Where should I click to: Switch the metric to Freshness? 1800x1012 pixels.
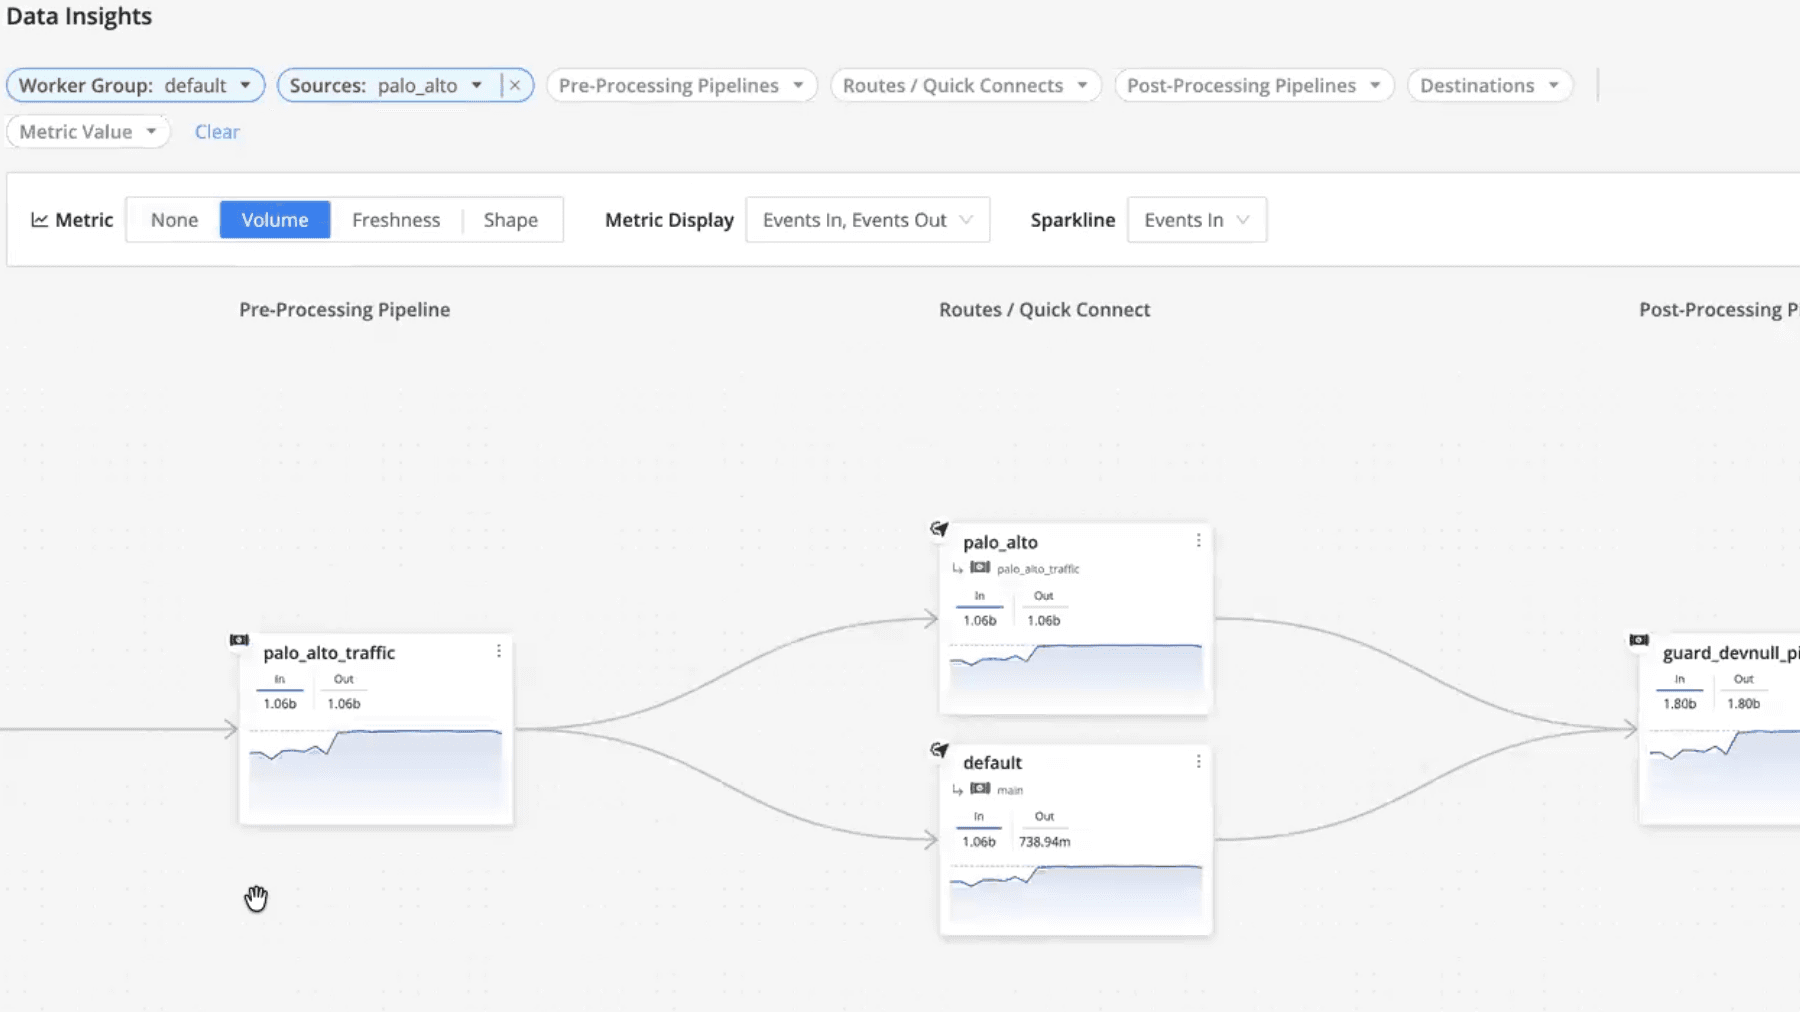pos(396,219)
